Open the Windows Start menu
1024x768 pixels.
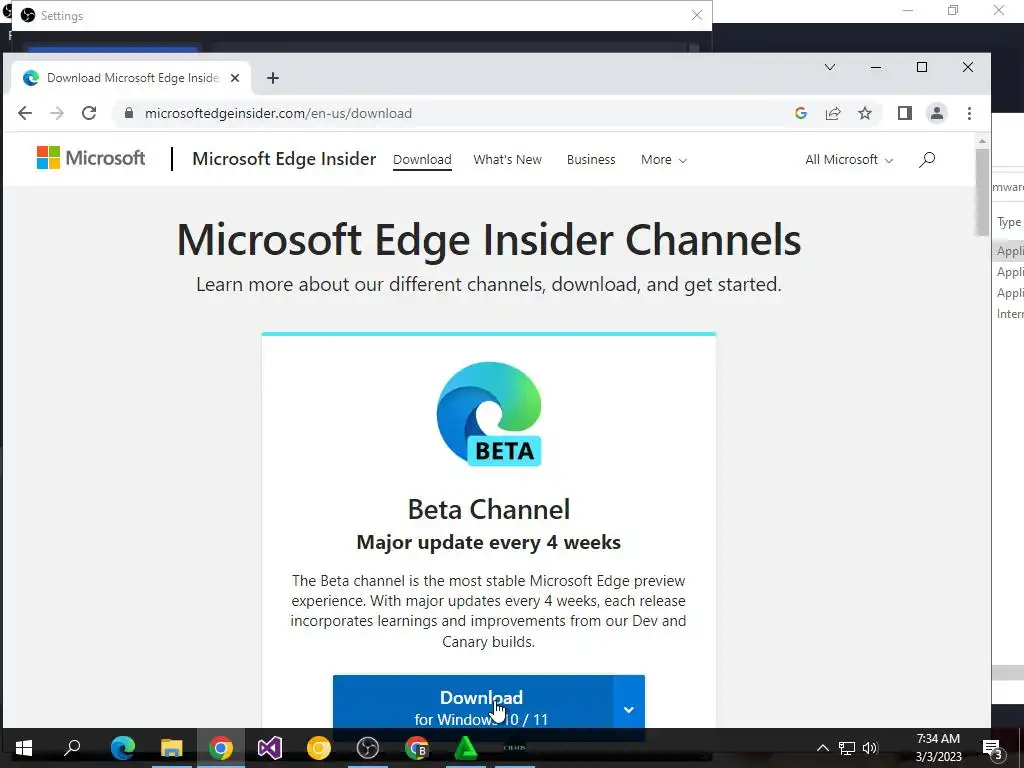coord(24,748)
